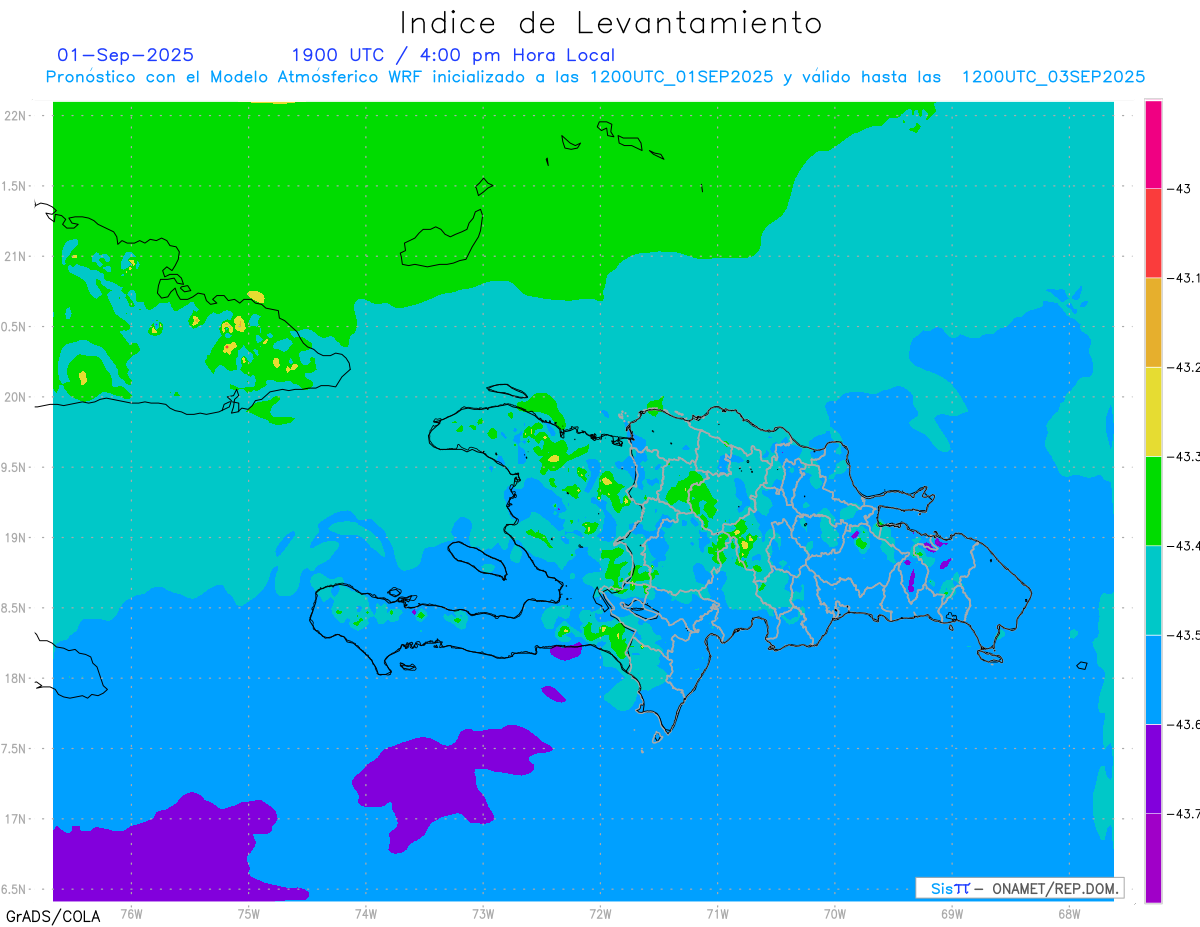Click the "71W" longitude label

(717, 913)
